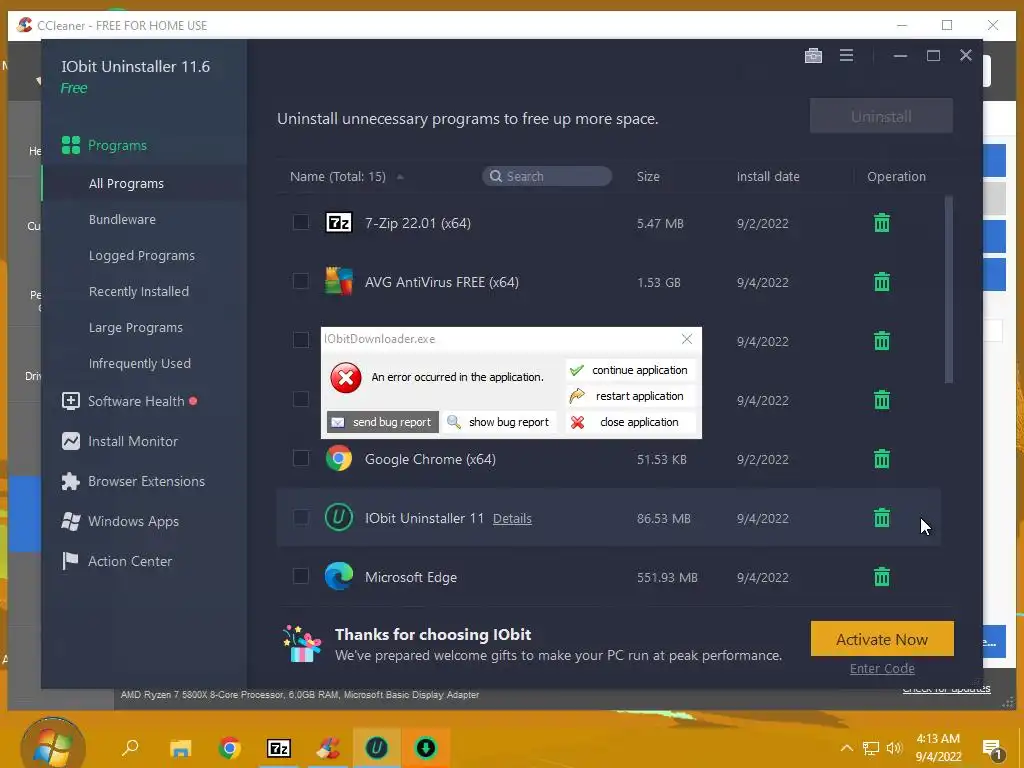Click the Uninstall button
The height and width of the screenshot is (768, 1024).
click(x=881, y=116)
